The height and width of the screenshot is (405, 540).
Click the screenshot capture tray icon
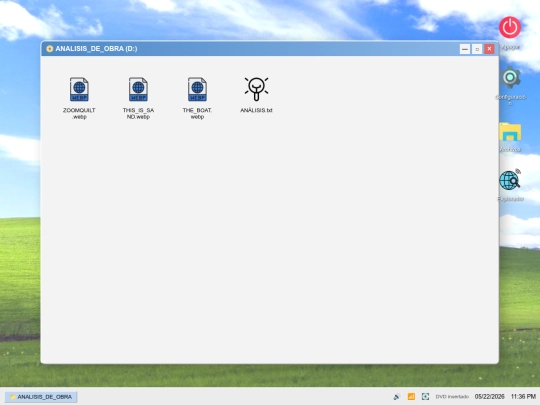point(425,397)
